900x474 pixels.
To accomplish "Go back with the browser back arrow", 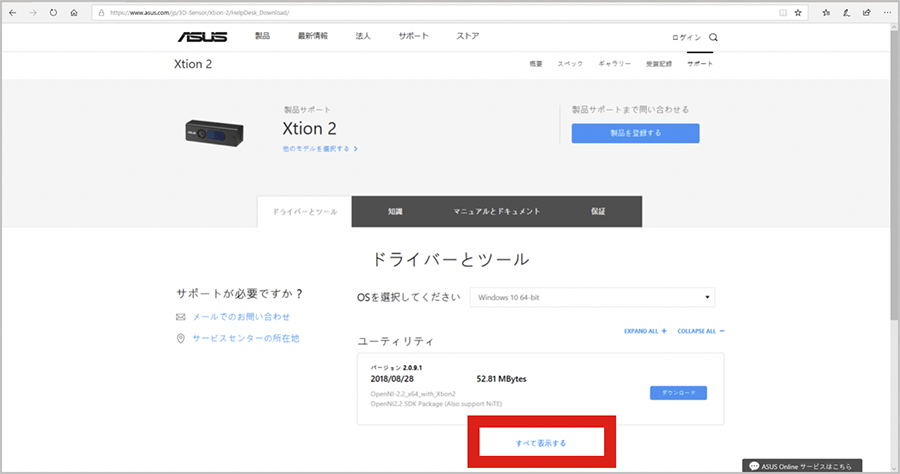I will pos(13,13).
